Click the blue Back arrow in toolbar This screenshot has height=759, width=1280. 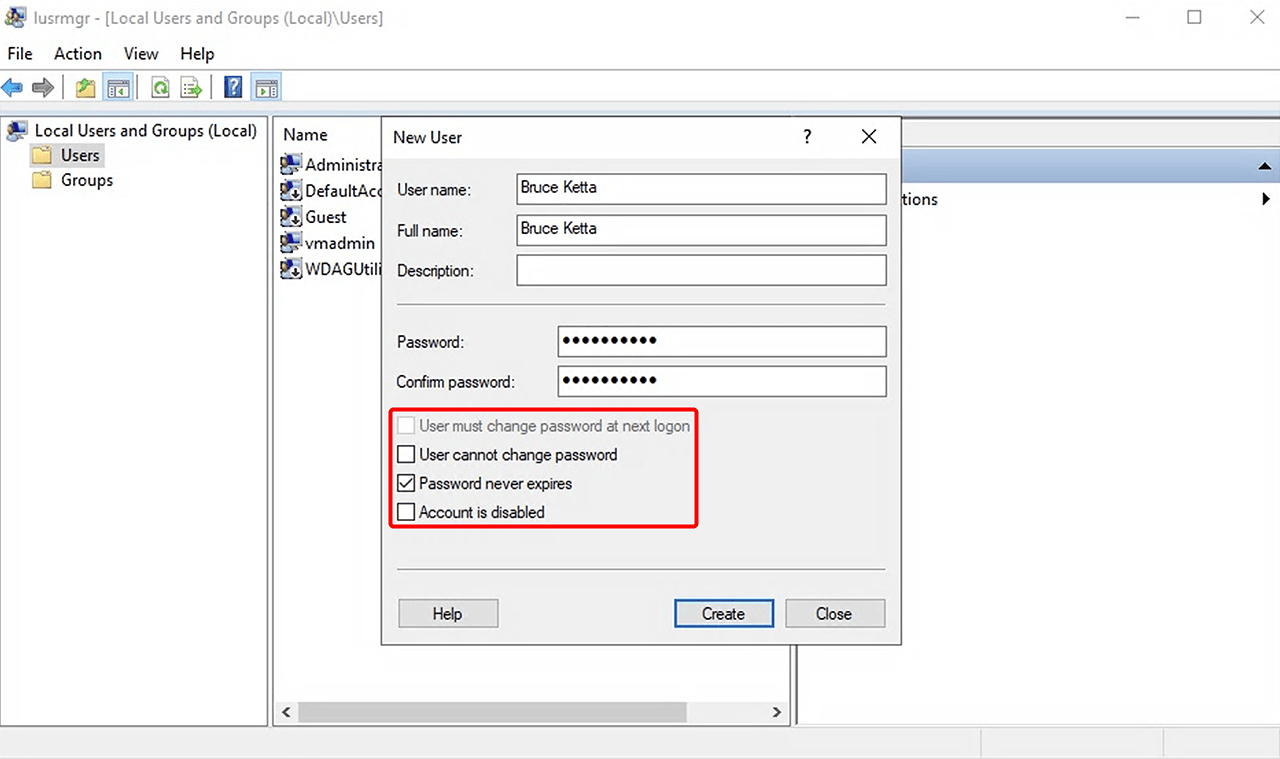click(13, 88)
